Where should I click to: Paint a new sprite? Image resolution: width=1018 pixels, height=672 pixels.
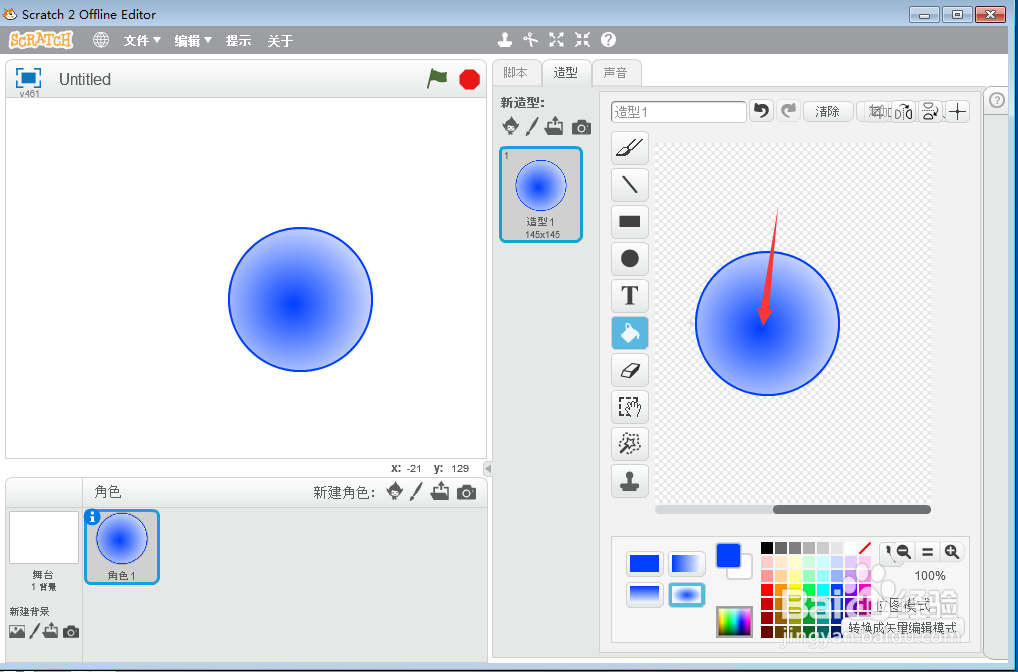[416, 492]
